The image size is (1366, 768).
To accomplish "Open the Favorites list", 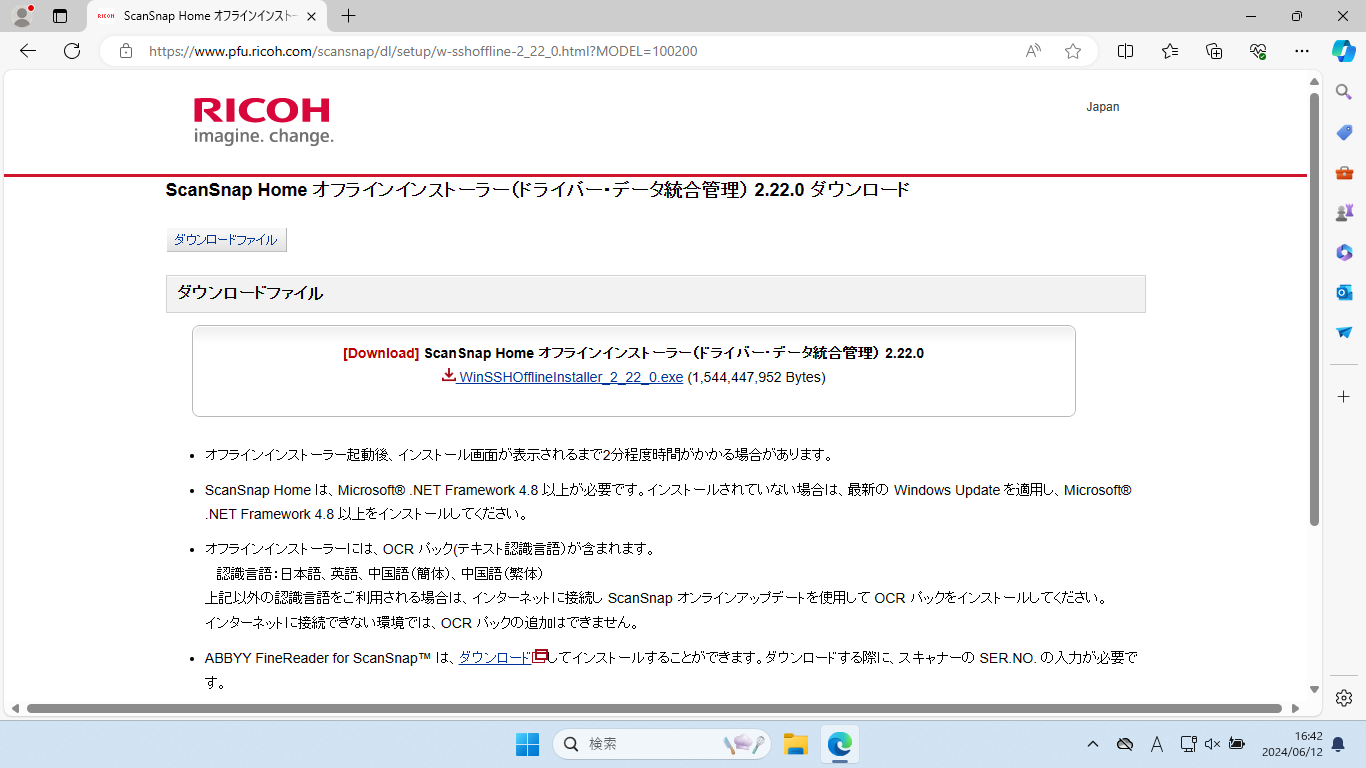I will pyautogui.click(x=1170, y=51).
